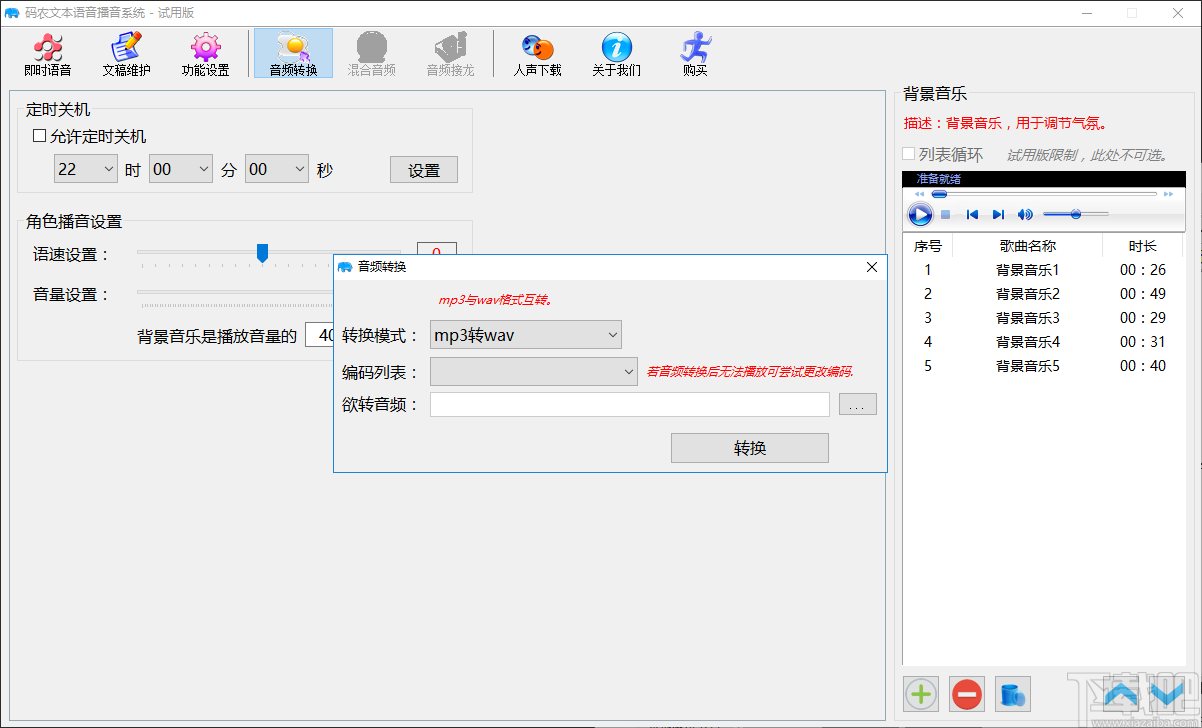Click the 转换 convert button
Screen dimensions: 1202x728
749,447
